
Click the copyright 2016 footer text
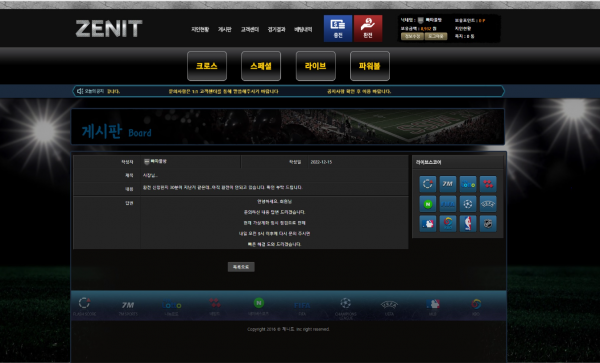pos(288,329)
